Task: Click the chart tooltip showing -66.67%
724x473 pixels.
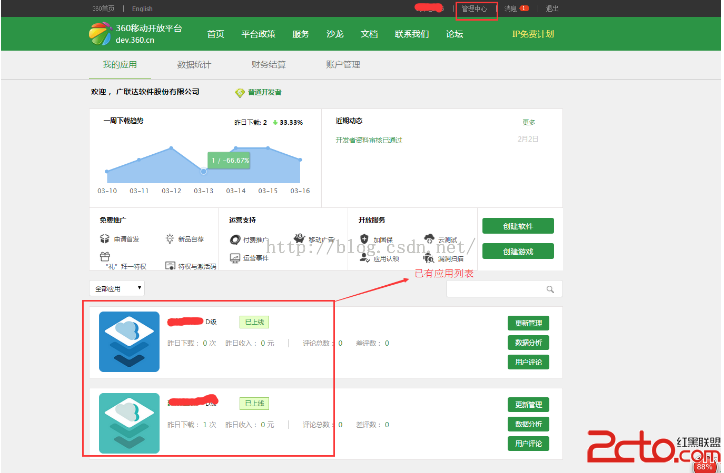Action: pyautogui.click(x=229, y=161)
